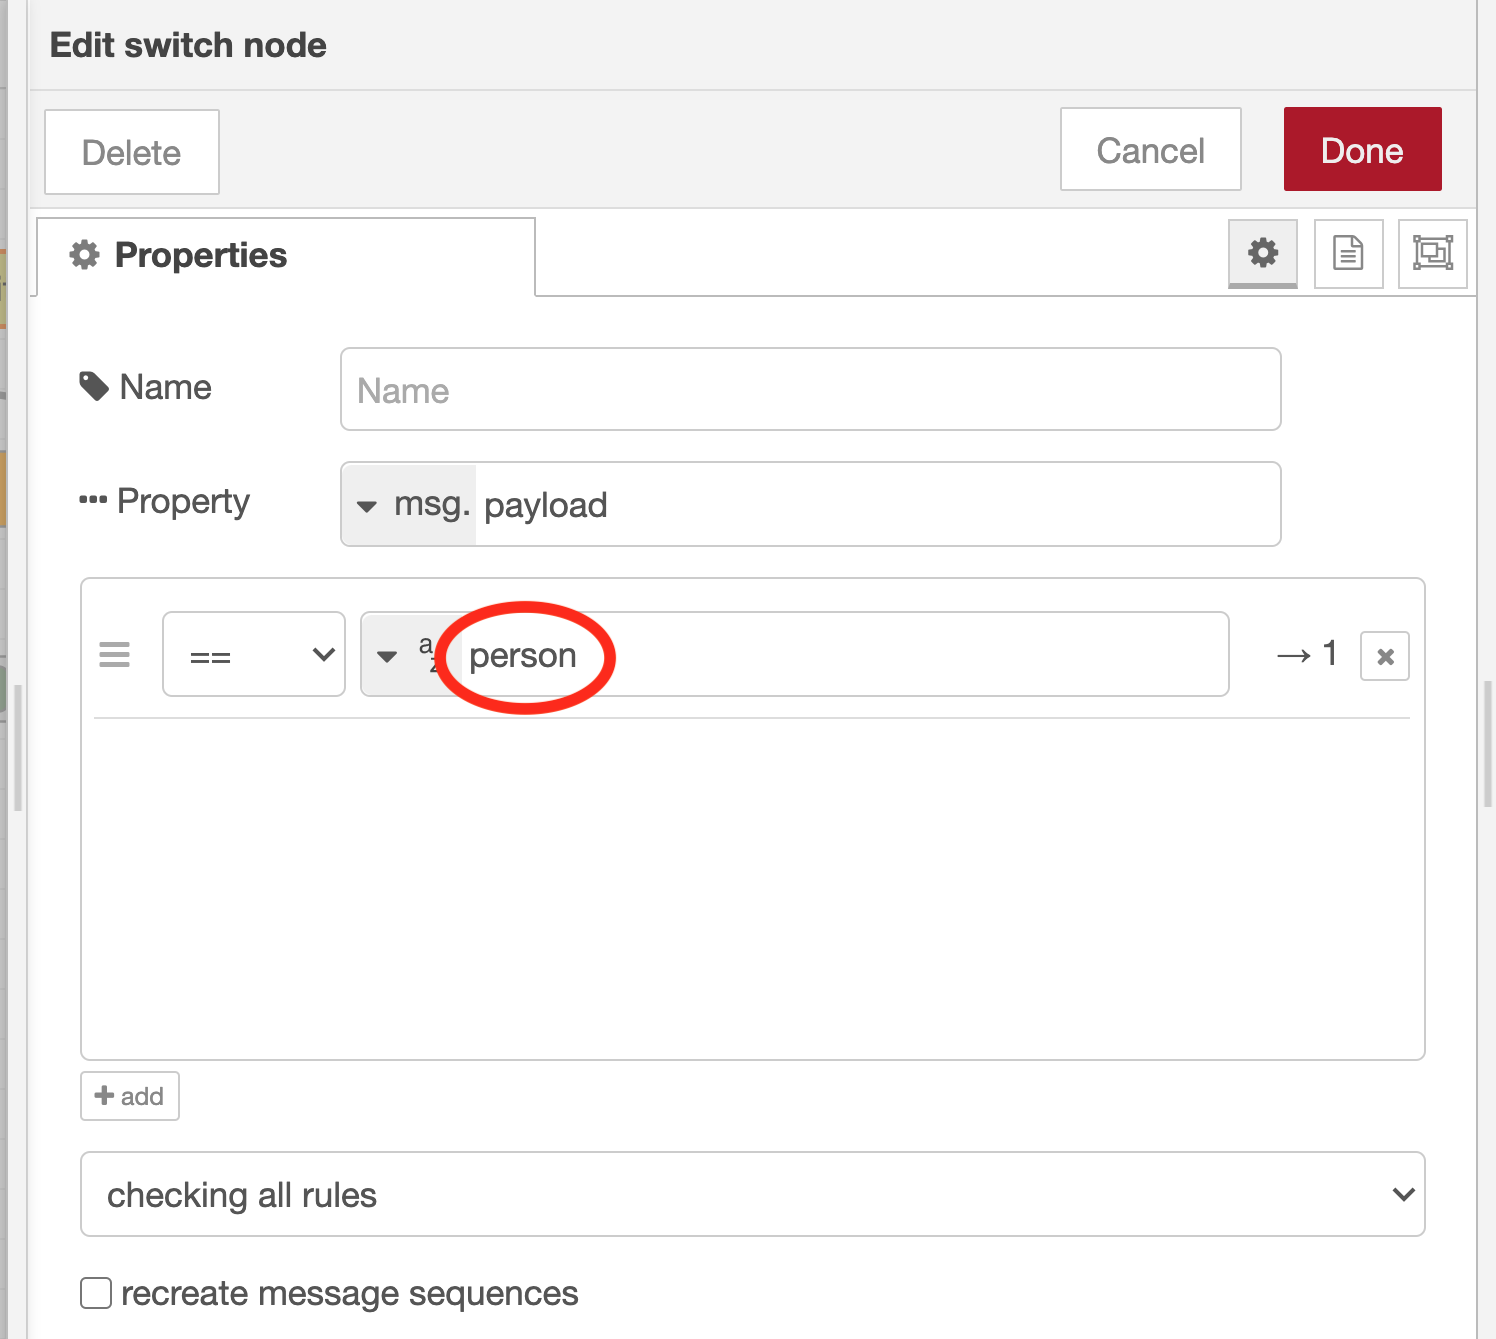The height and width of the screenshot is (1339, 1496).
Task: Click the person rule value field
Action: tap(840, 655)
